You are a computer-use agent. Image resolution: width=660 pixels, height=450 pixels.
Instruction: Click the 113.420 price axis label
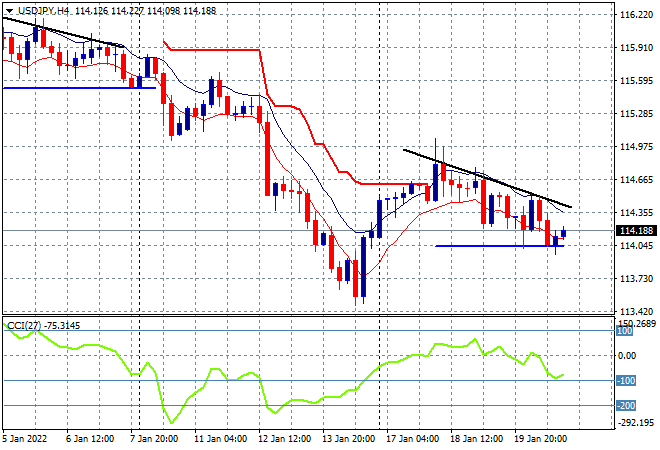[636, 312]
